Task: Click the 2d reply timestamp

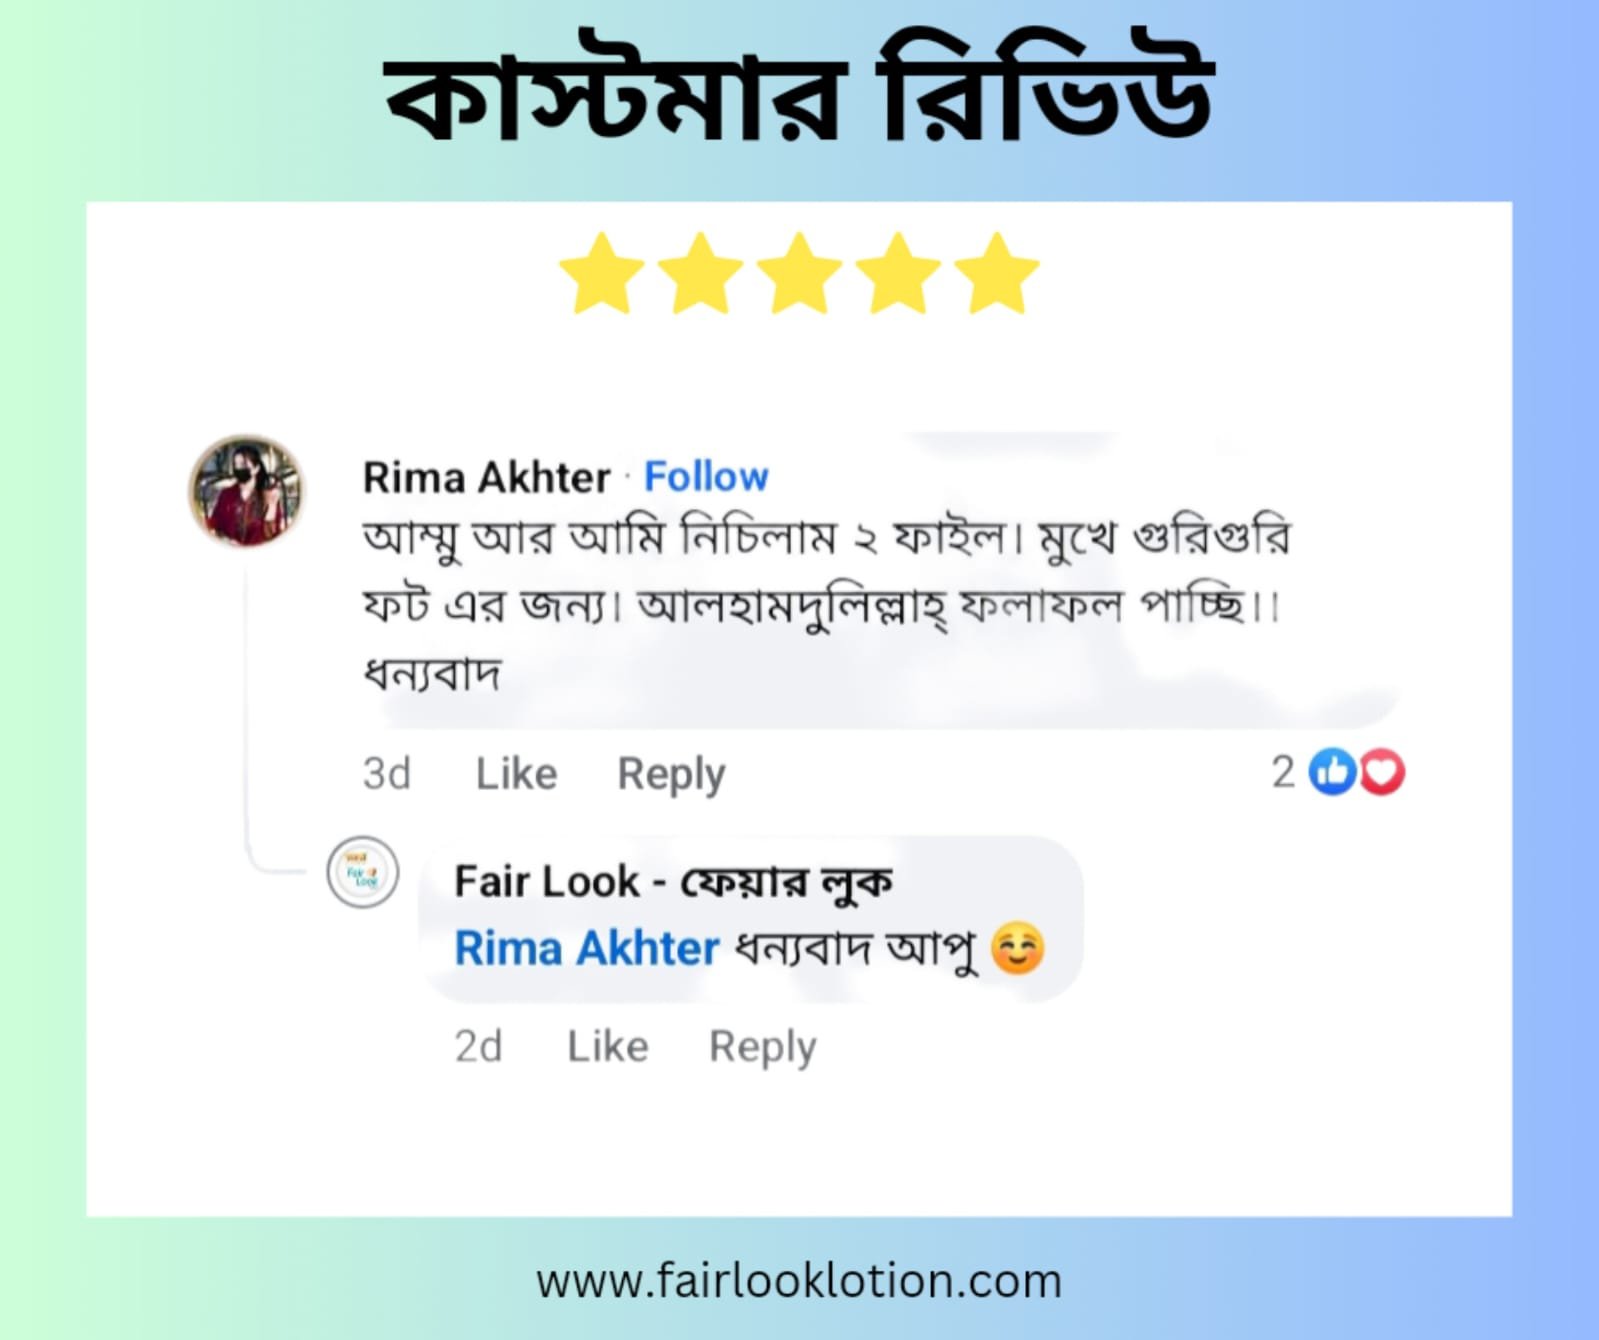Action: click(x=478, y=1046)
